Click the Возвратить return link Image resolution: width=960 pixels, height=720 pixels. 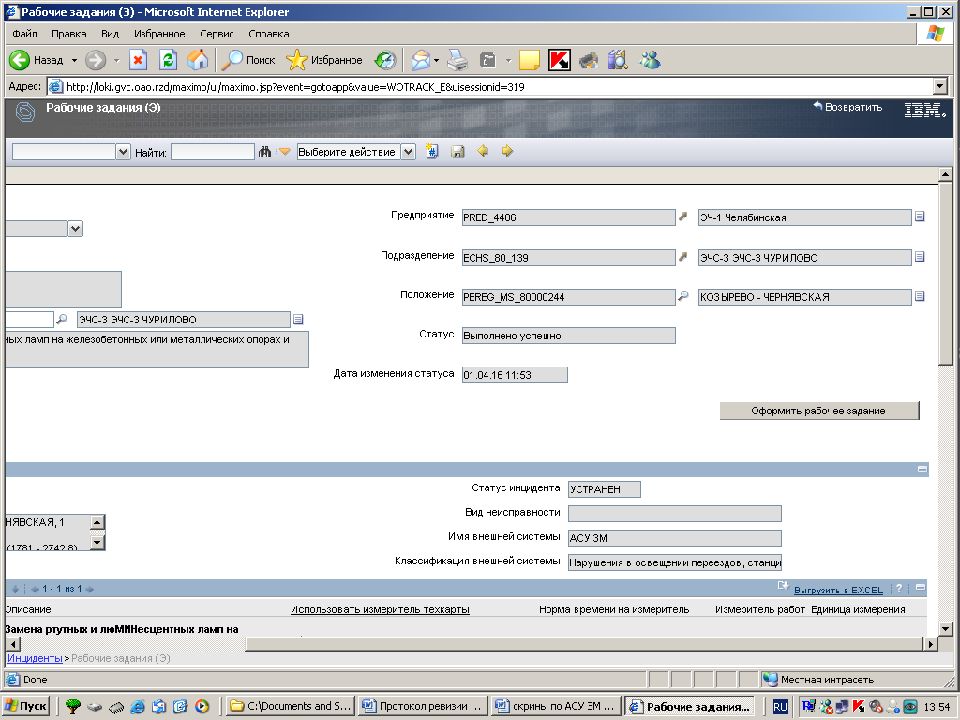(x=847, y=107)
